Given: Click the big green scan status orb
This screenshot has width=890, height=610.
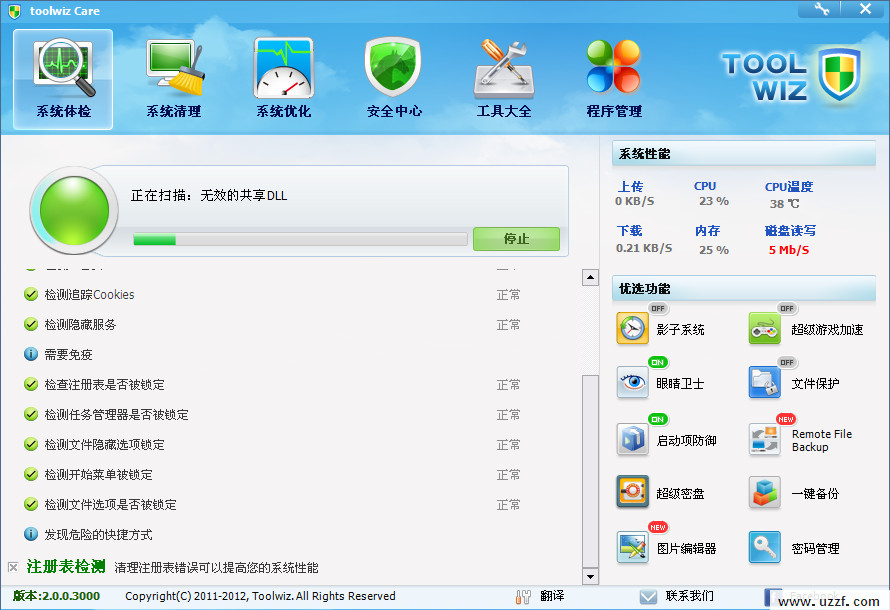Looking at the screenshot, I should [x=74, y=211].
